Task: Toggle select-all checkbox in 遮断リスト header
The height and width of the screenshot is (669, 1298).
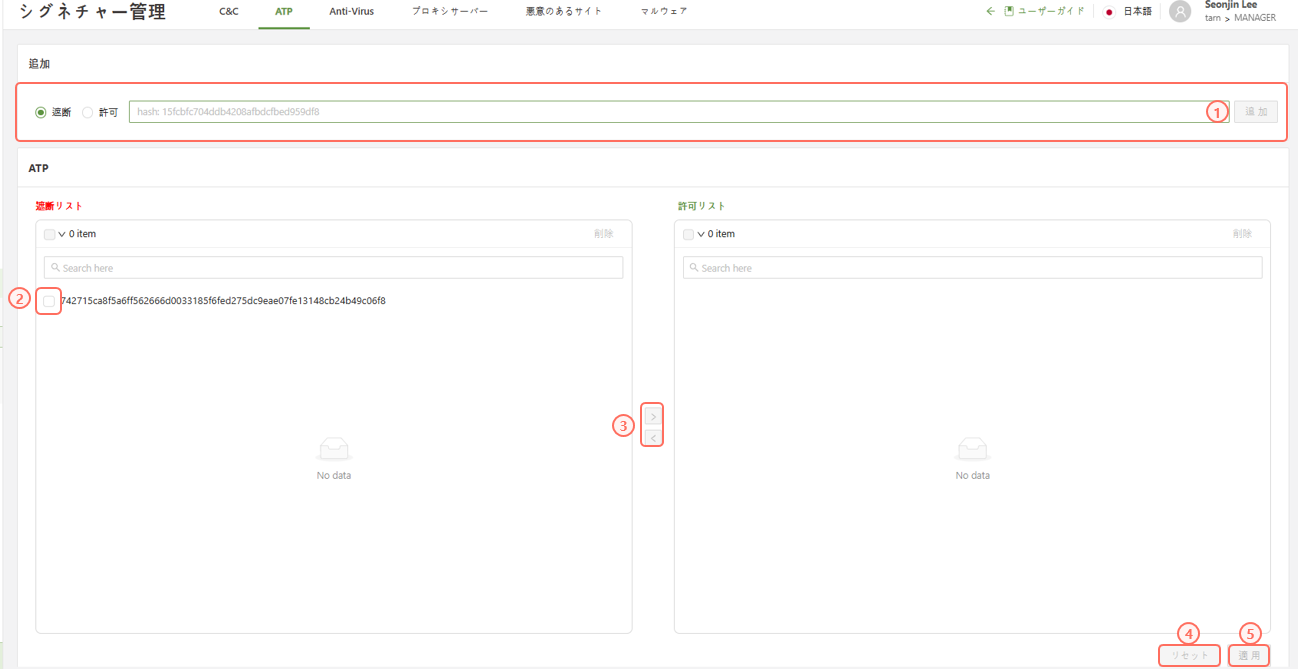Action: 49,234
